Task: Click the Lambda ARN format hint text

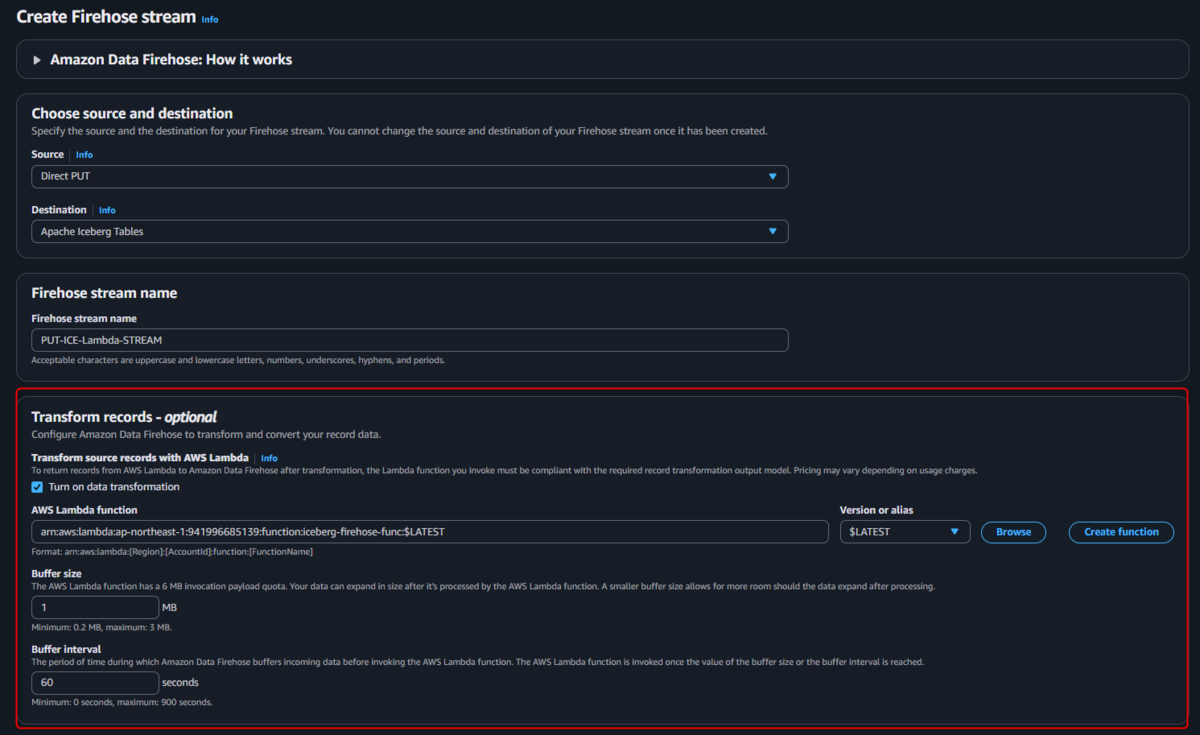Action: click(172, 551)
